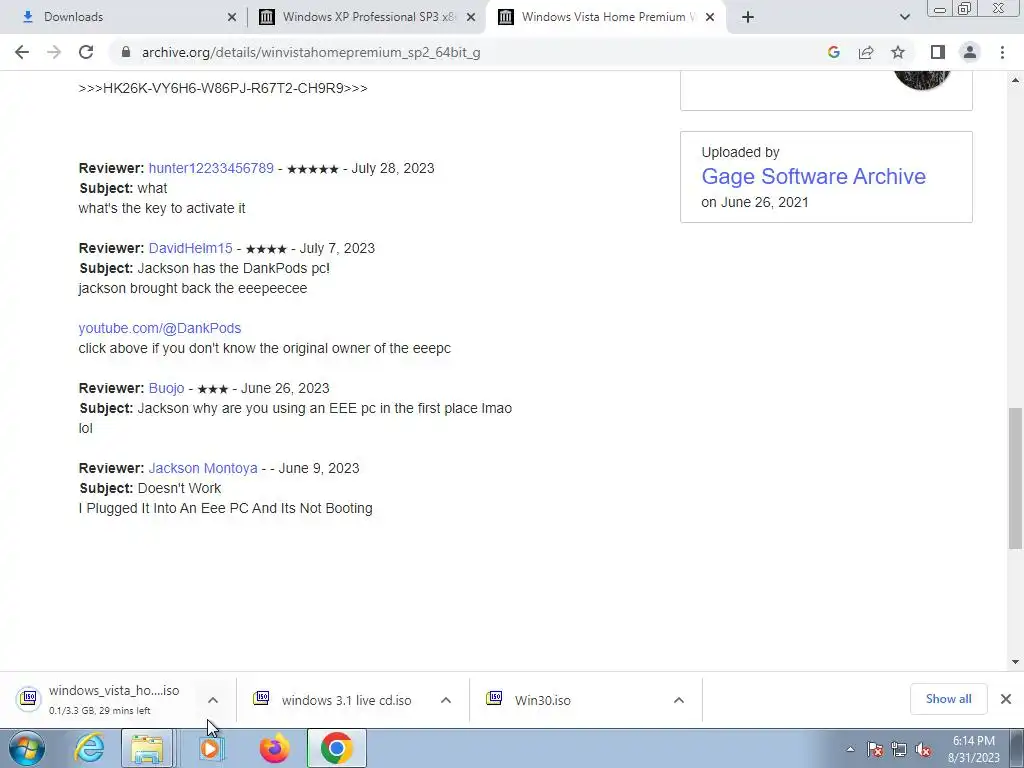Open reviewer Jackson Montoya's profile
This screenshot has height=768, width=1024.
click(x=202, y=468)
